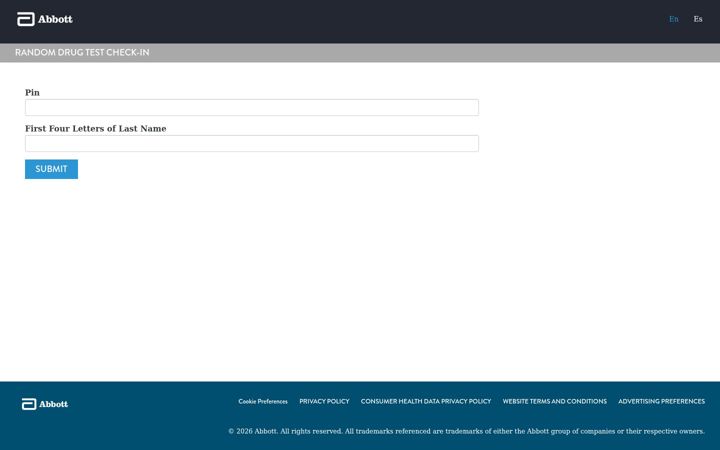Open Website Terms and Conditions link

[x=554, y=401]
